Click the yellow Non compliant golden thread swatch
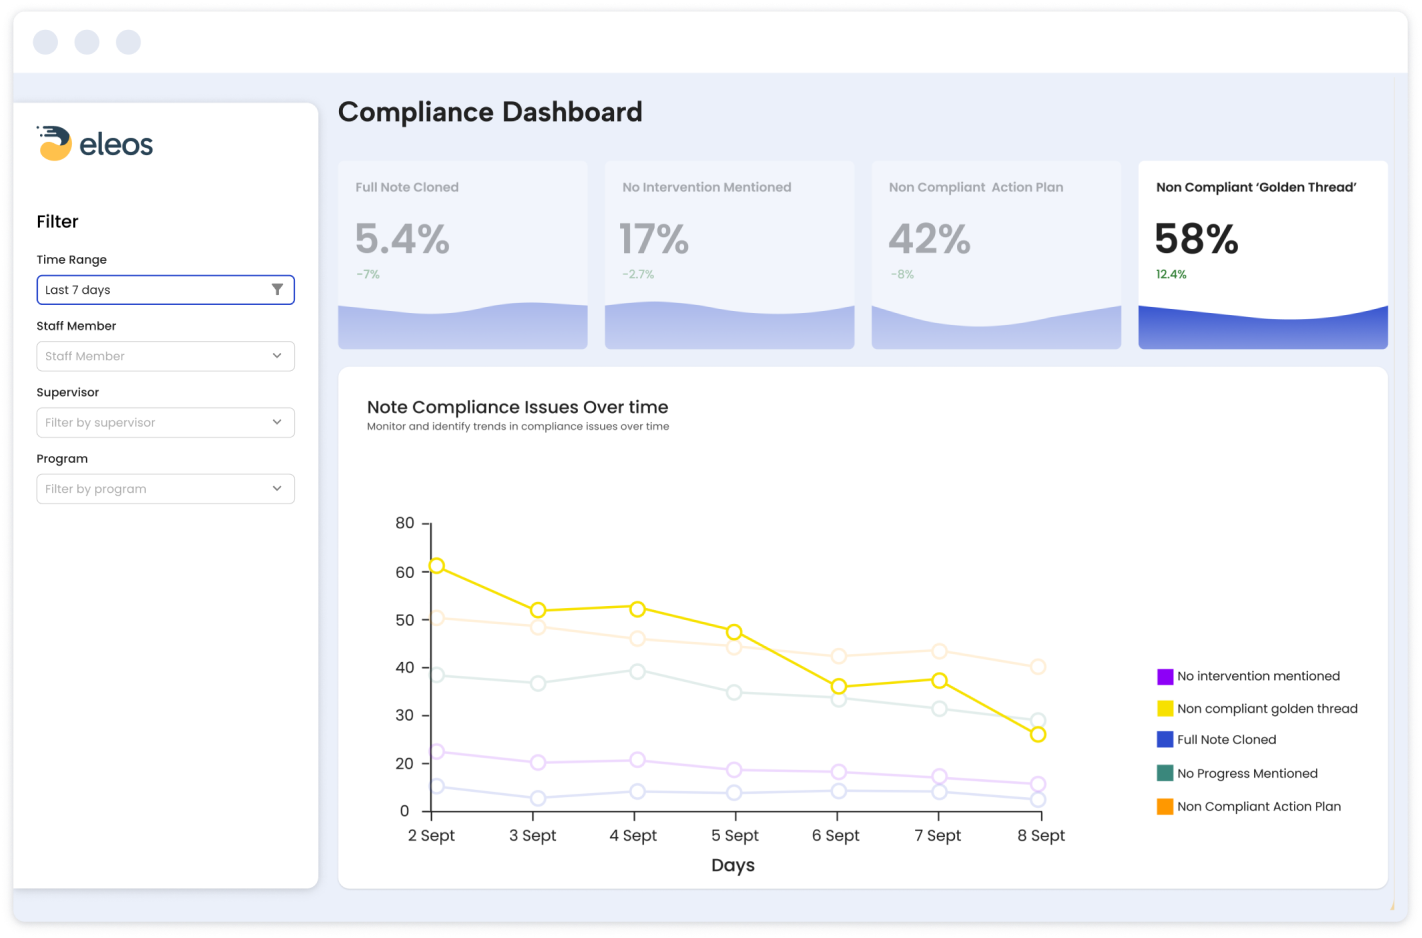 click(x=1165, y=709)
